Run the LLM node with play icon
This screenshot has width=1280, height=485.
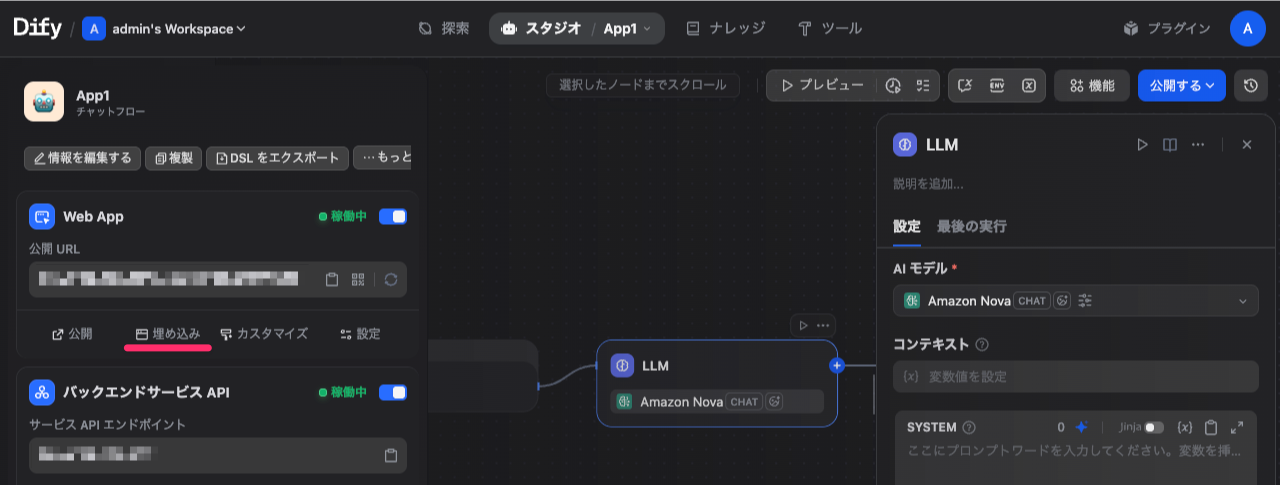coord(1142,145)
